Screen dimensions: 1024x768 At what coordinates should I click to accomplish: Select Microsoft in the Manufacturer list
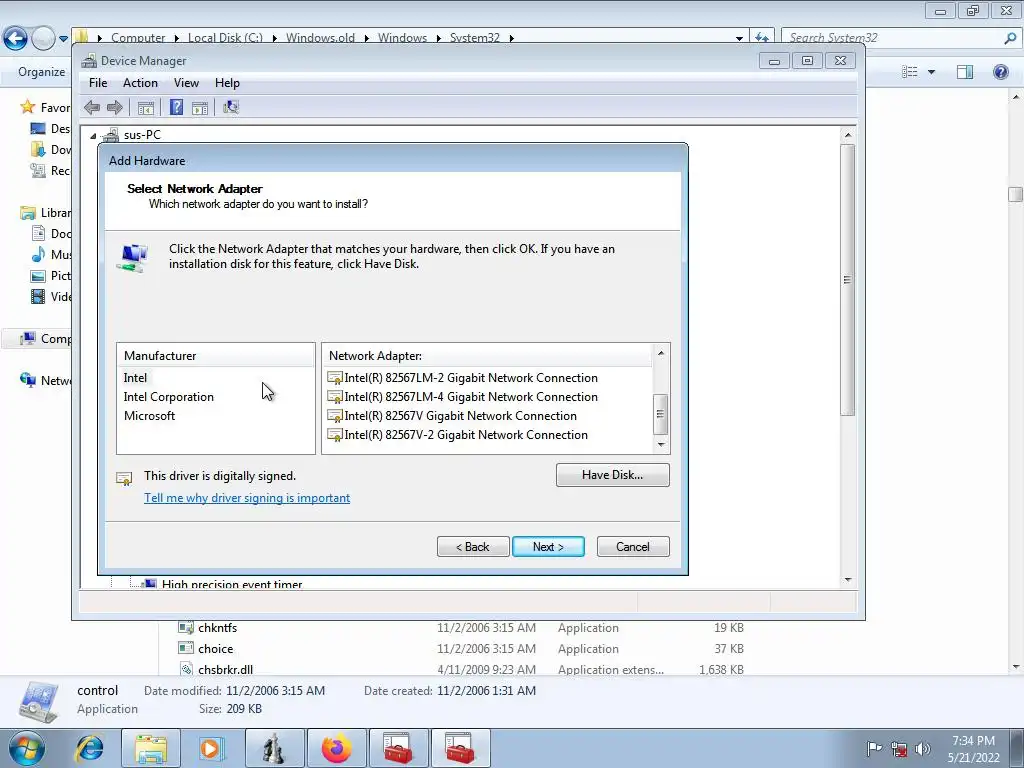(x=150, y=415)
